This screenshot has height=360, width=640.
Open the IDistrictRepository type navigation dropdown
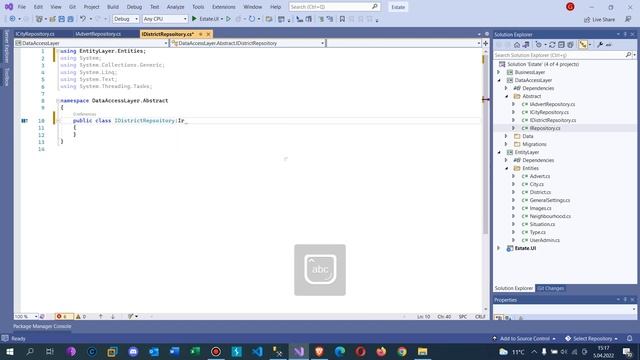pyautogui.click(x=247, y=43)
